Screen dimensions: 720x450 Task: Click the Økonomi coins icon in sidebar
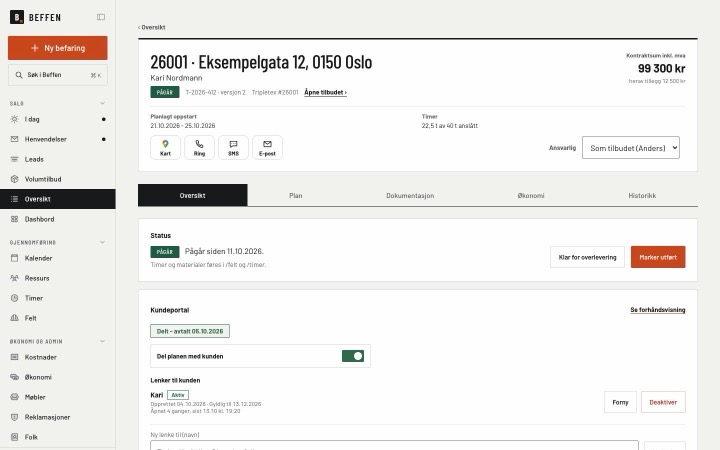pos(15,377)
